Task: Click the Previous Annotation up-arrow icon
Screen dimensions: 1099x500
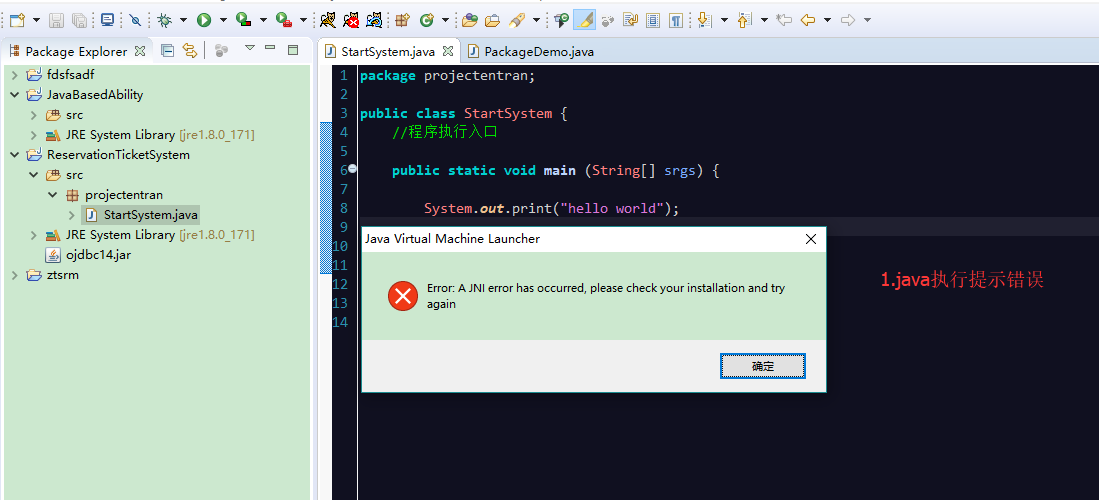Action: [744, 20]
